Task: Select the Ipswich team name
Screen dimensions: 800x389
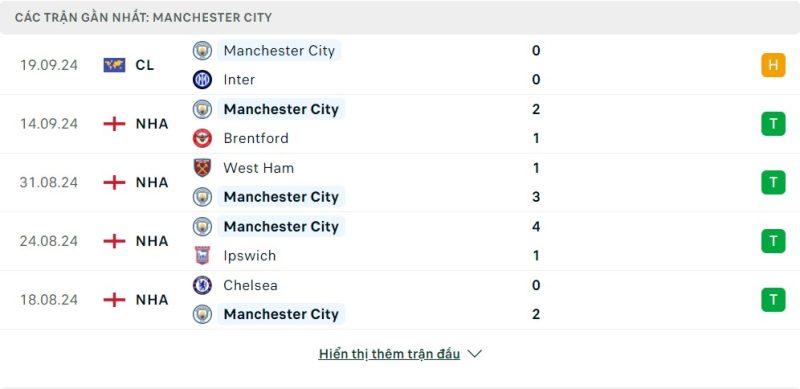Action: tap(249, 255)
